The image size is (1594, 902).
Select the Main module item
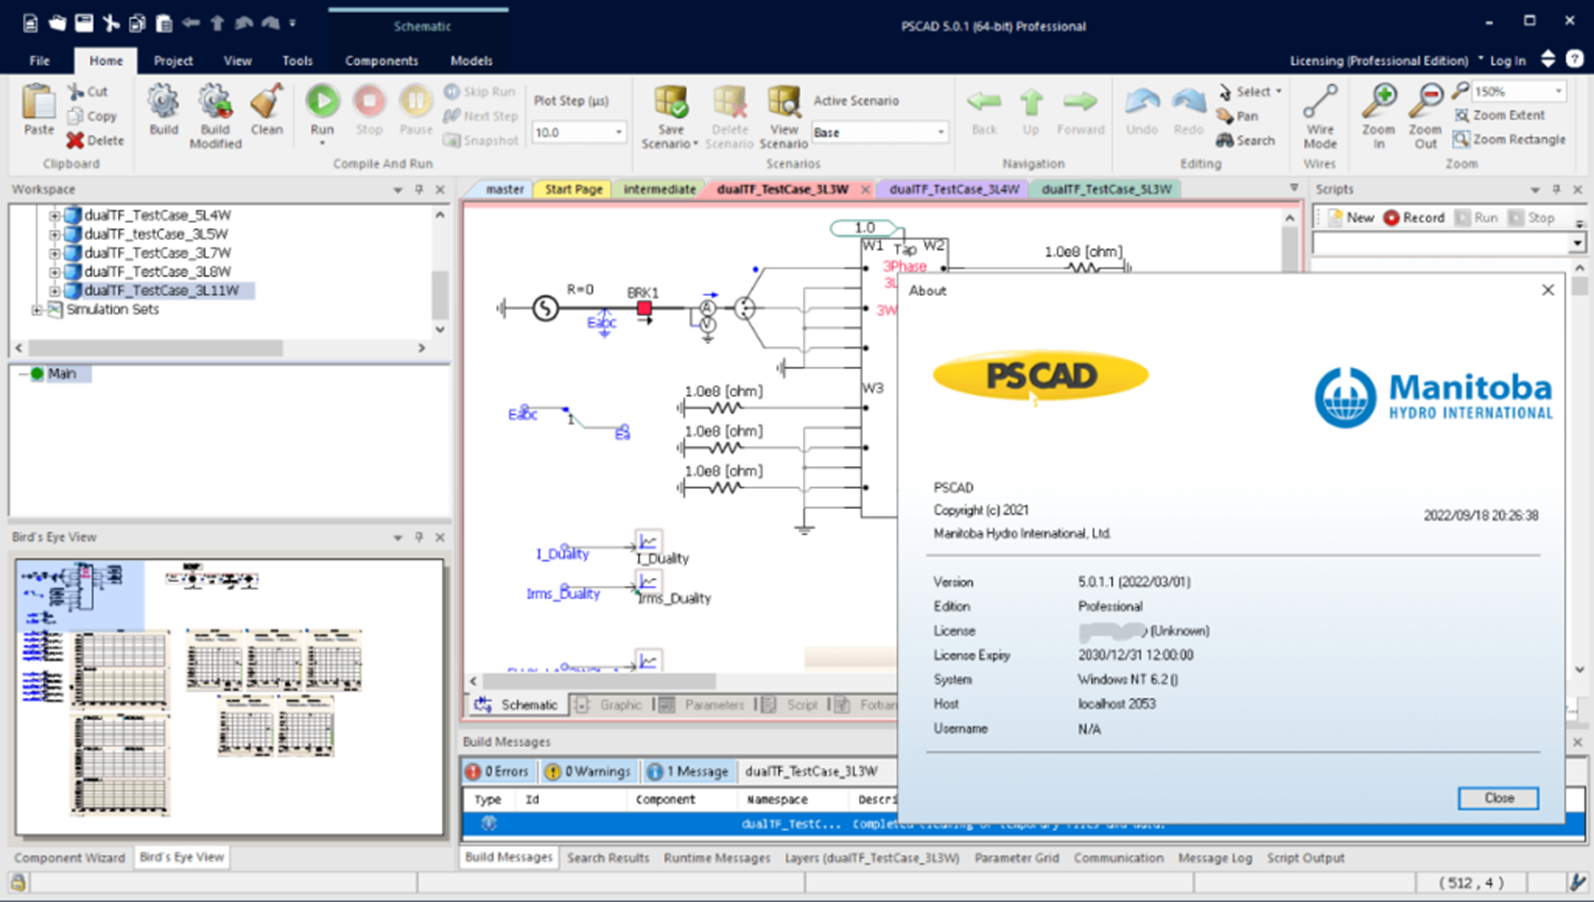coord(62,373)
